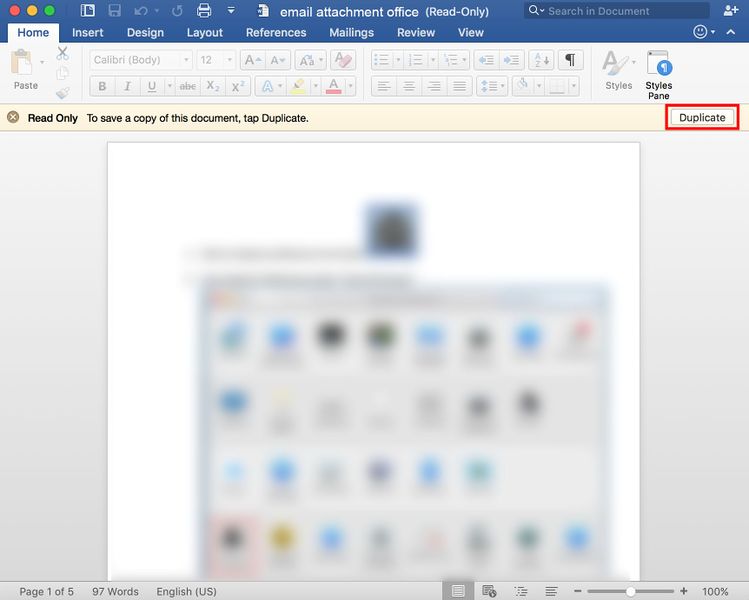Open the Quick Access Toolbar customize arrow
Screen dimensions: 749x600
point(231,11)
